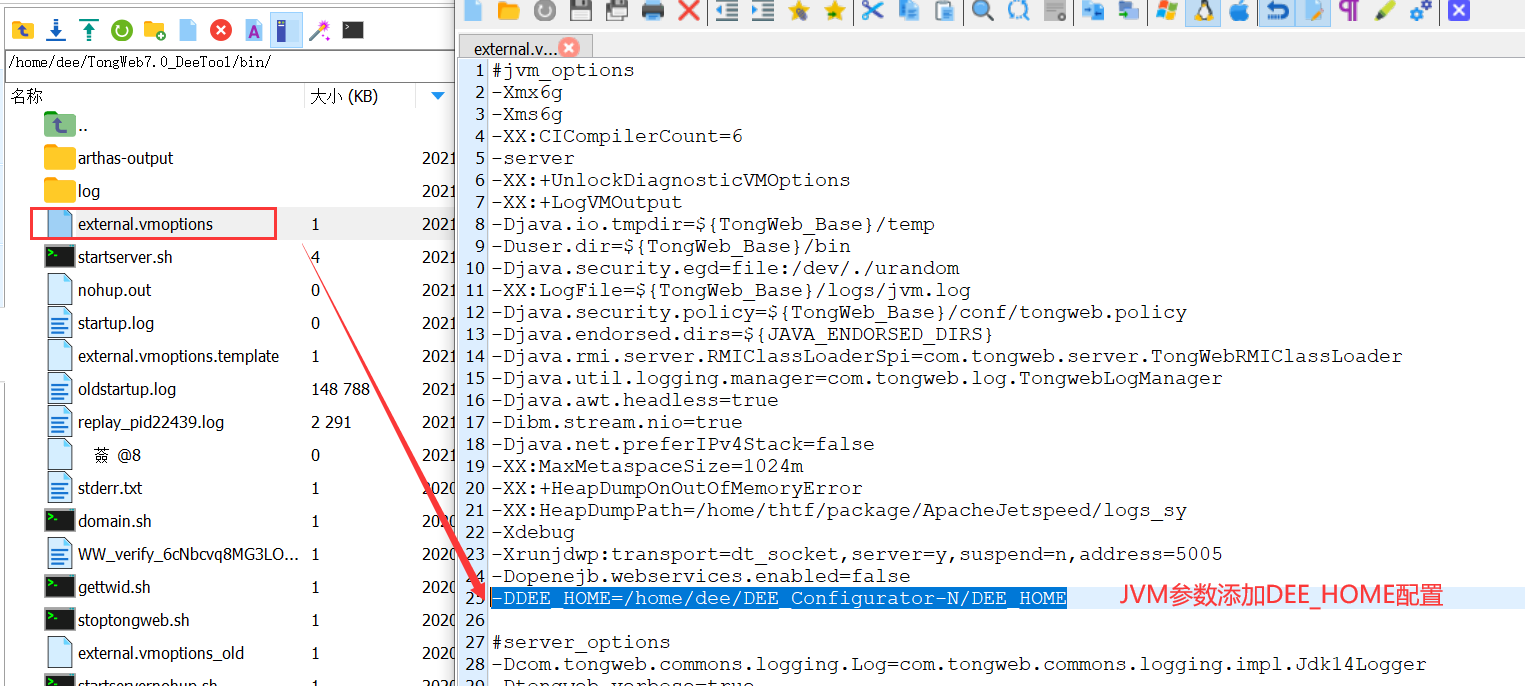Open editor settings gears icon
The image size is (1525, 686).
[x=1420, y=10]
